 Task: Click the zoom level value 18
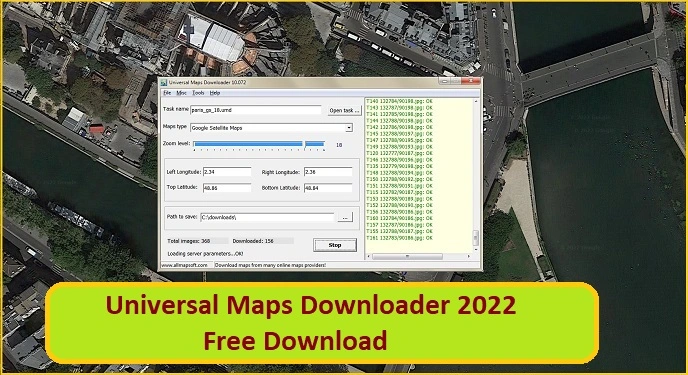(339, 145)
